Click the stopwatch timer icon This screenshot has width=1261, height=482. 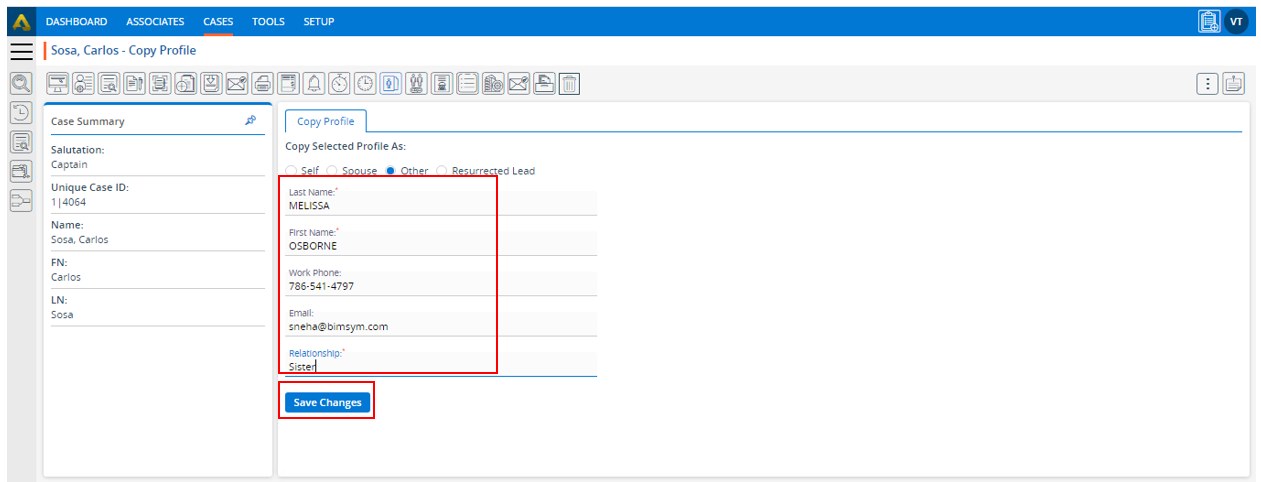click(340, 84)
